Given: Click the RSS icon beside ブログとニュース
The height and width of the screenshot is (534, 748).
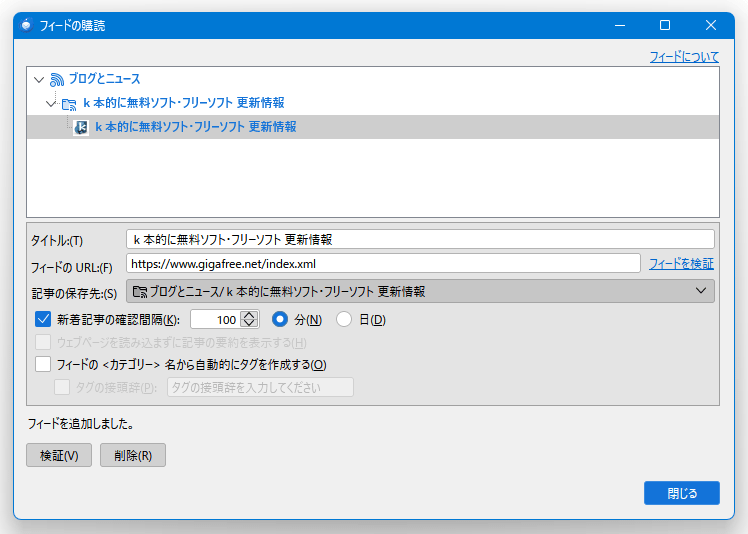Looking at the screenshot, I should pyautogui.click(x=57, y=80).
